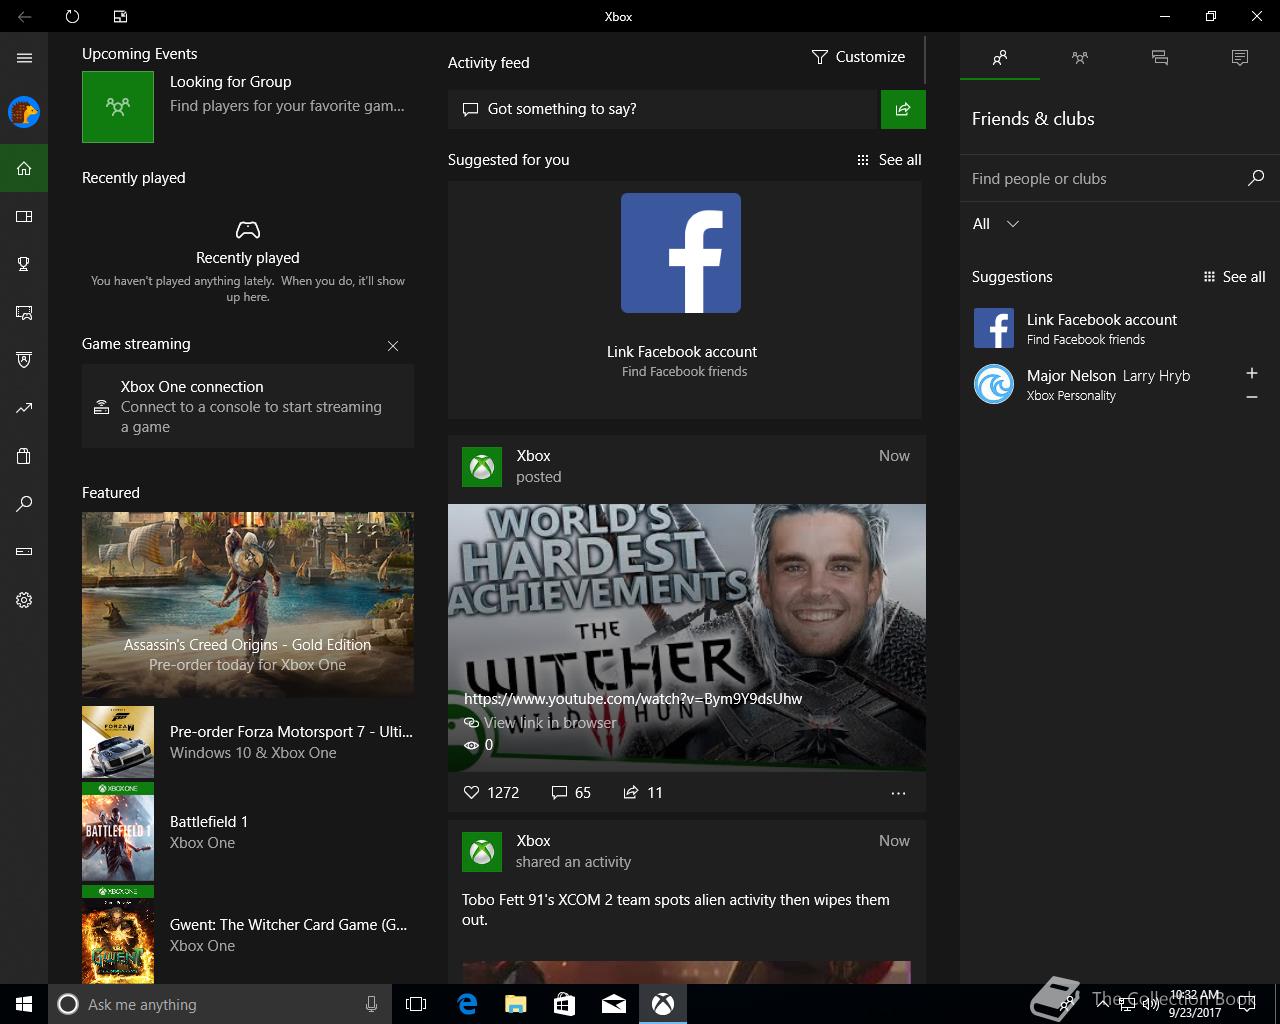Open Microsoft Store bag in sidebar
Image resolution: width=1280 pixels, height=1024 pixels.
24,456
